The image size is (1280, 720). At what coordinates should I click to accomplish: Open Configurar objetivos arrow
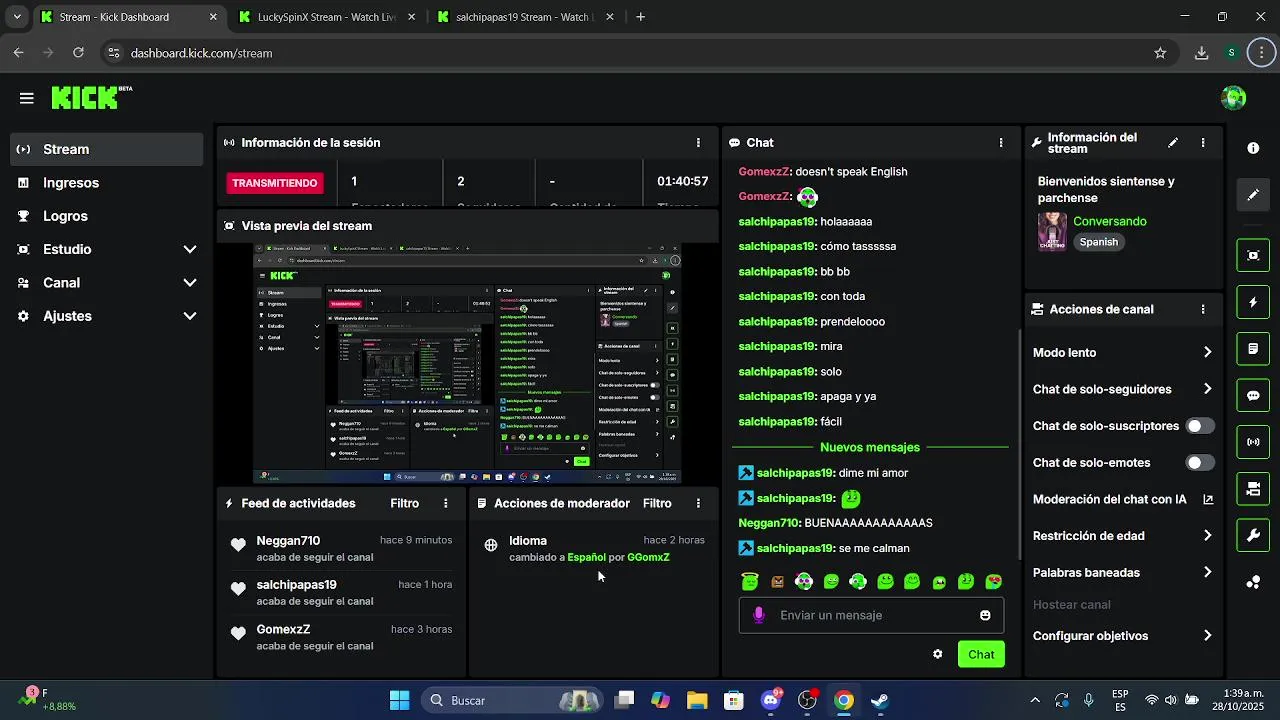click(1207, 636)
